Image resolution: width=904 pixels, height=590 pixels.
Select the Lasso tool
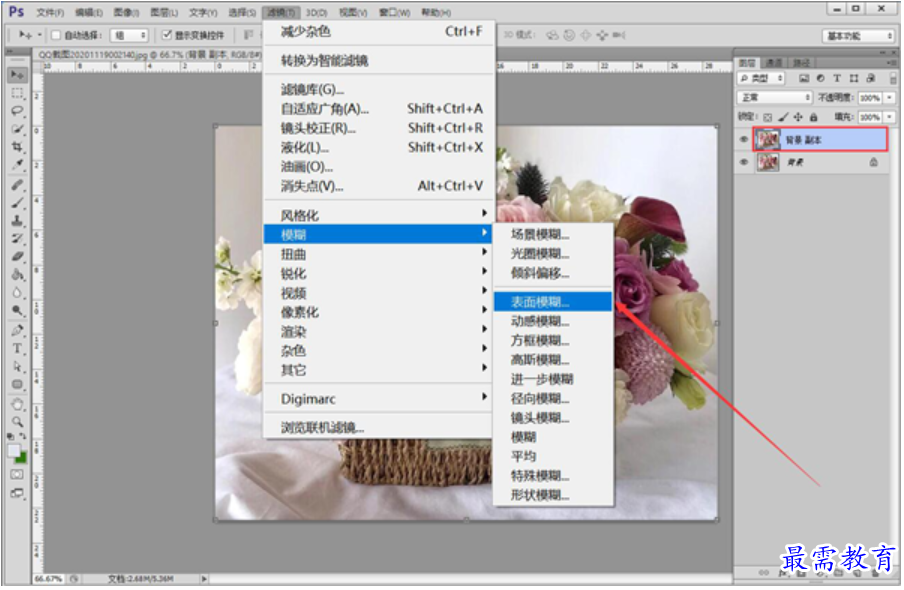tap(17, 111)
